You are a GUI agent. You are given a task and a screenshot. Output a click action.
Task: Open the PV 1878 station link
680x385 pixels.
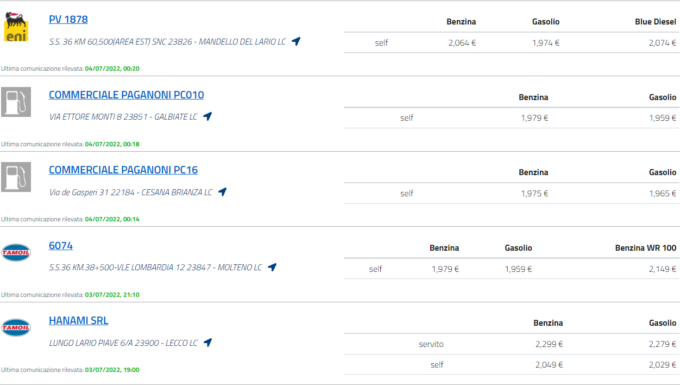click(x=68, y=20)
